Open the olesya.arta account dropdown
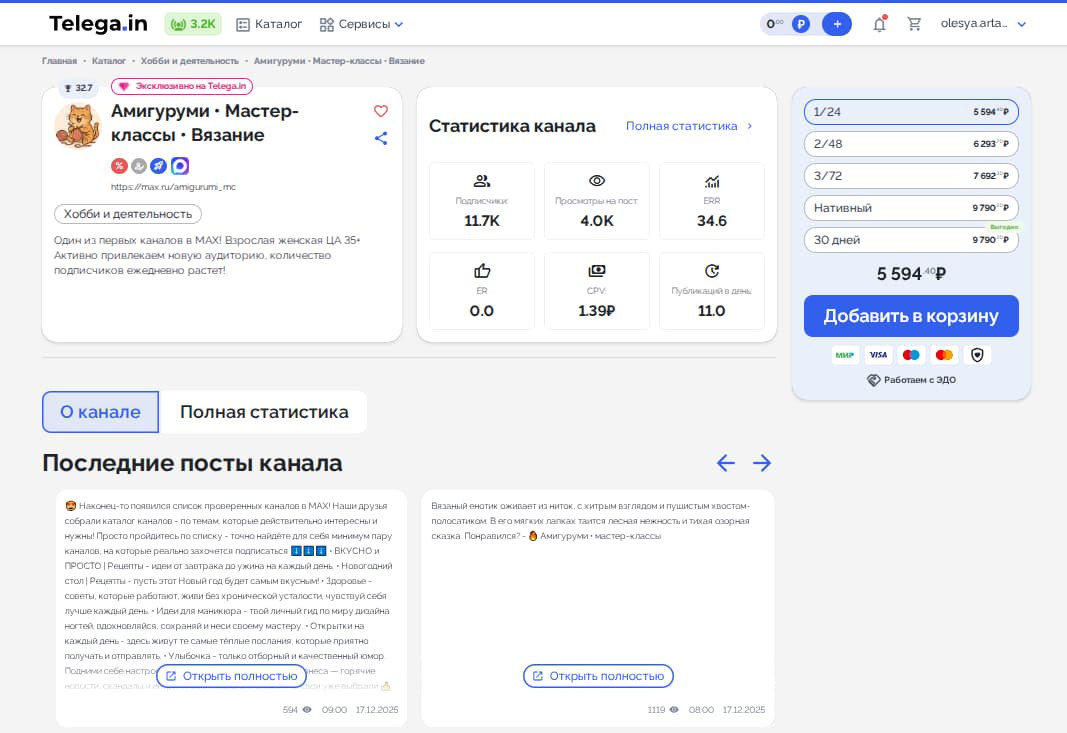 click(x=983, y=24)
